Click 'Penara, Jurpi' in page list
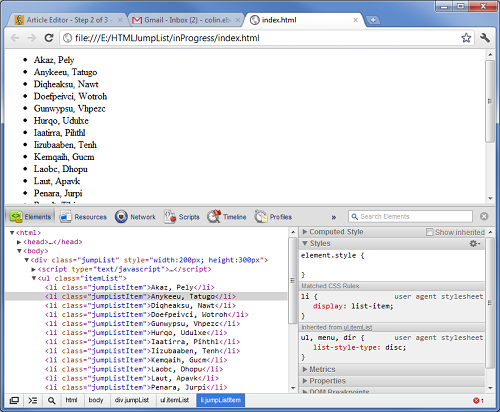The image size is (500, 412). 58,193
